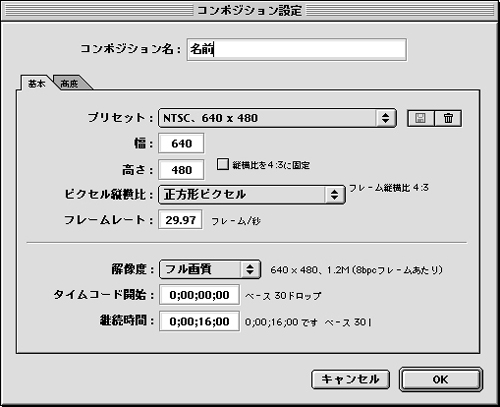Click the フレームレート field showing 29.97
Screen dimensions: 500x407
point(180,220)
